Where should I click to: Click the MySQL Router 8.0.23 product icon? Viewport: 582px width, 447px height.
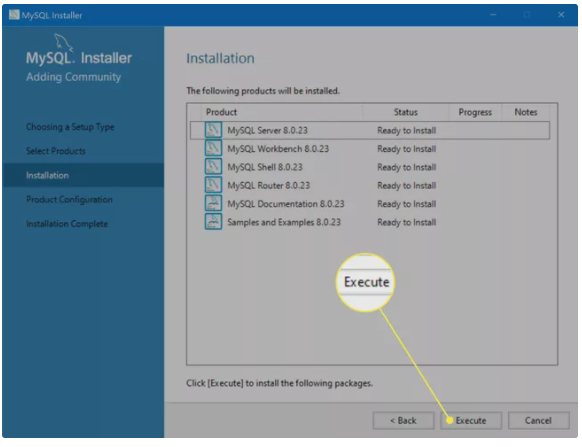click(213, 185)
